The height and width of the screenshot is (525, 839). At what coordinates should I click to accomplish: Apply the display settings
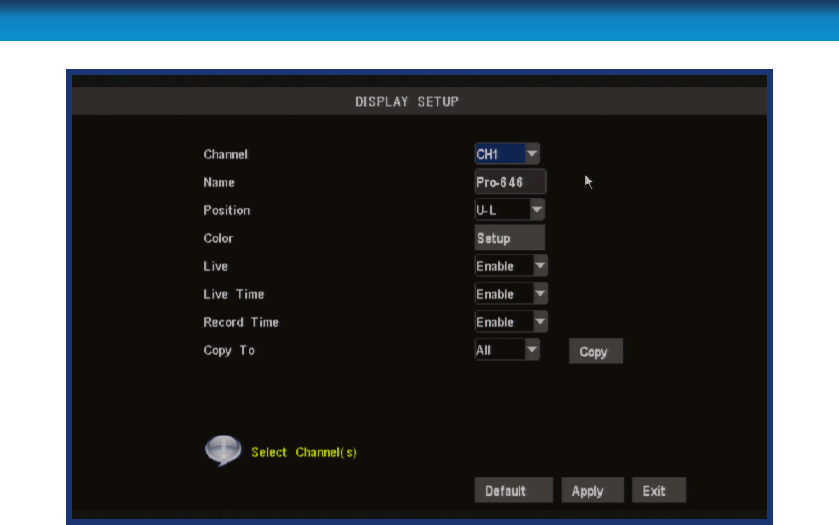click(592, 490)
